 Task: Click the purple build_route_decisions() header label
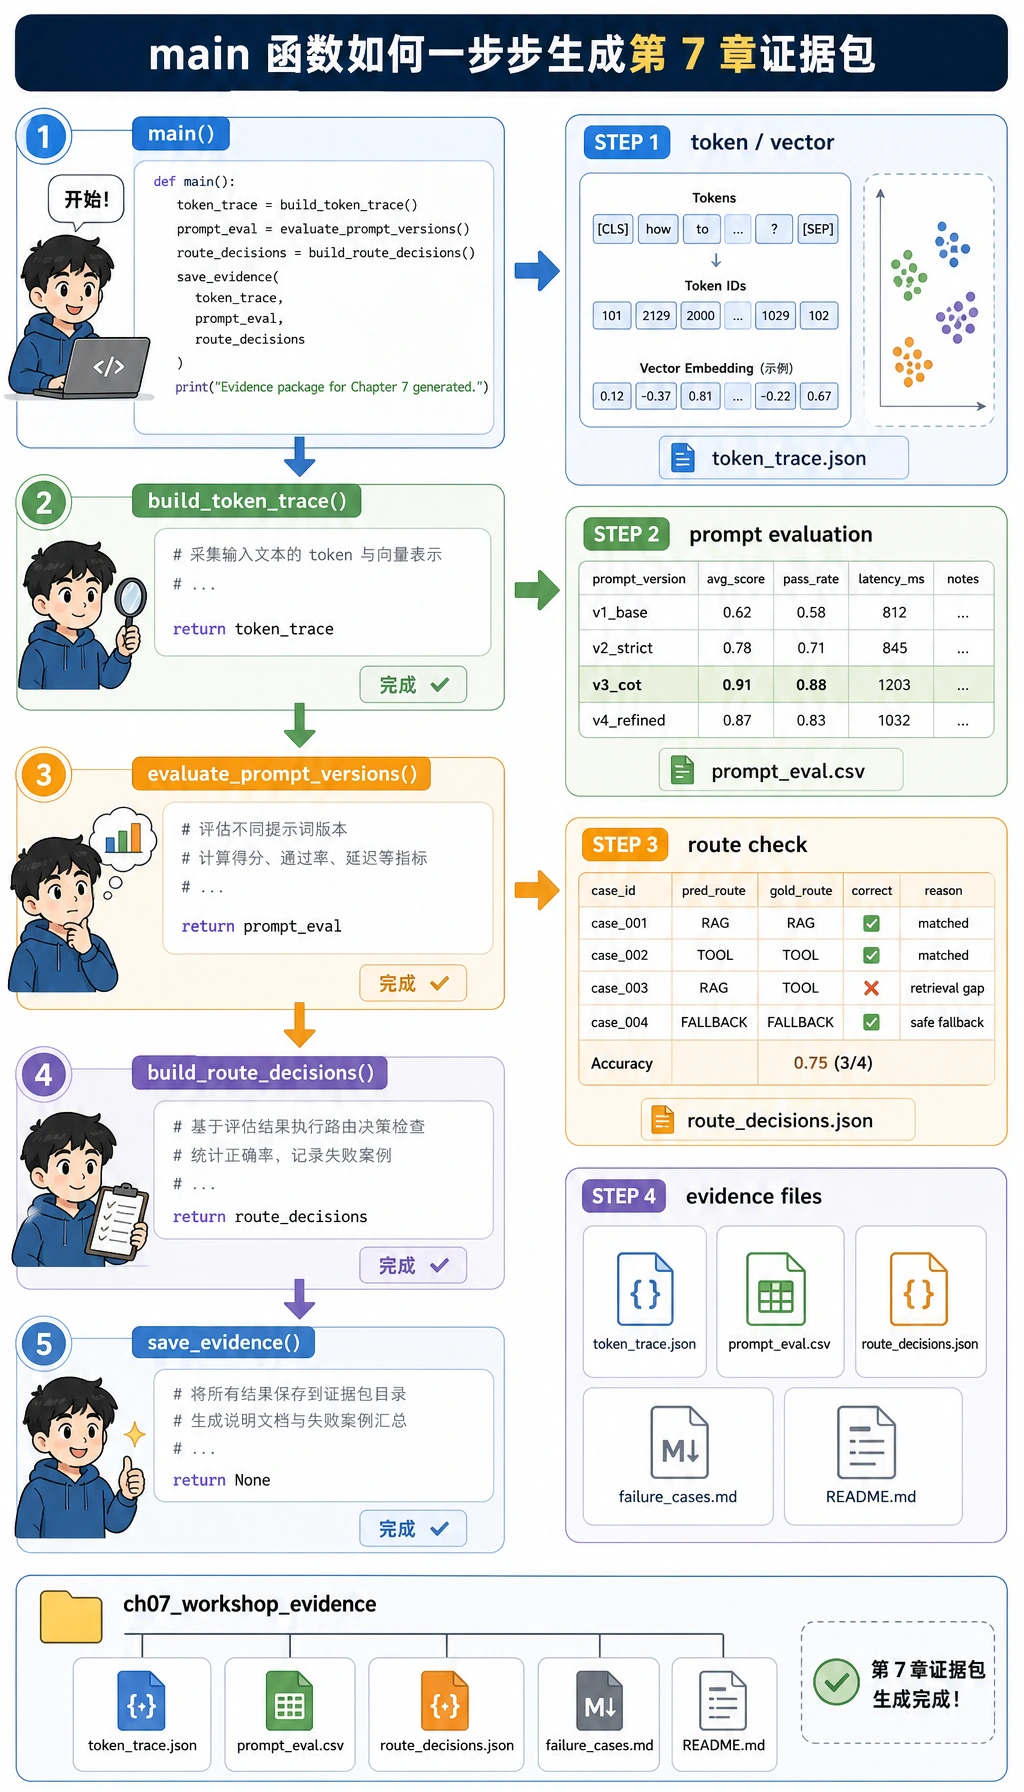point(260,1073)
